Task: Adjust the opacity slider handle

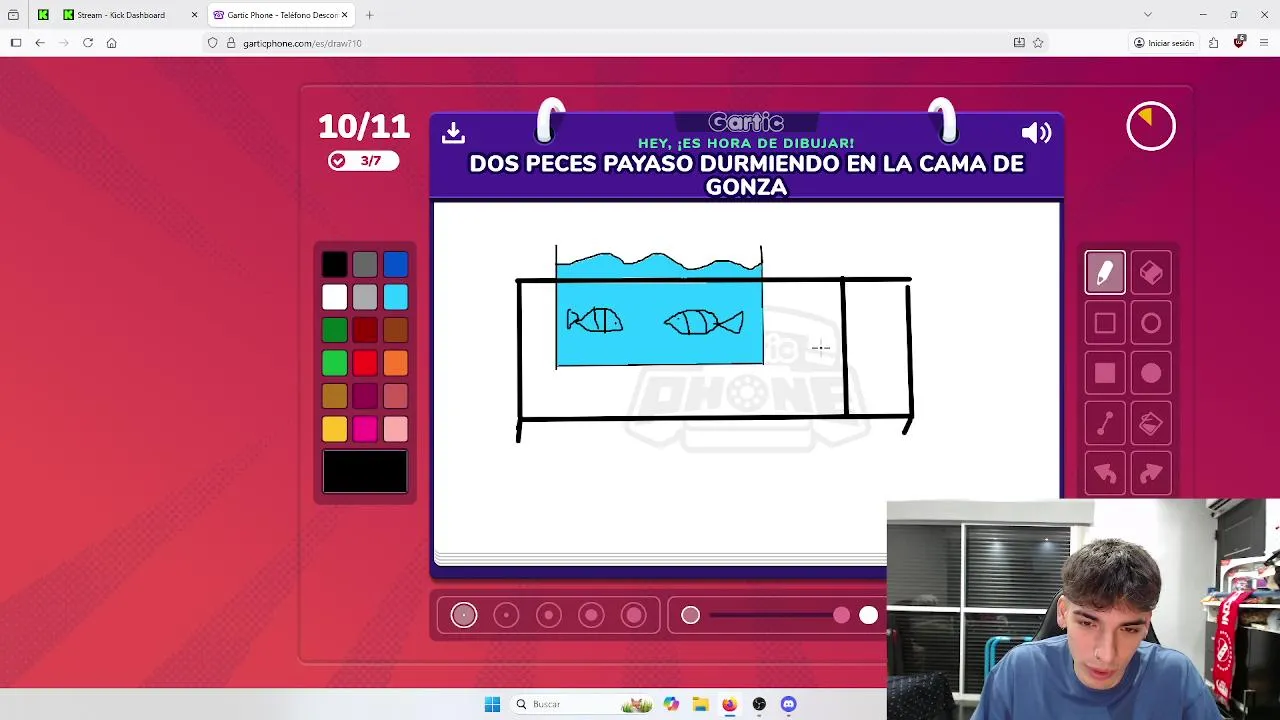Action: 841,615
